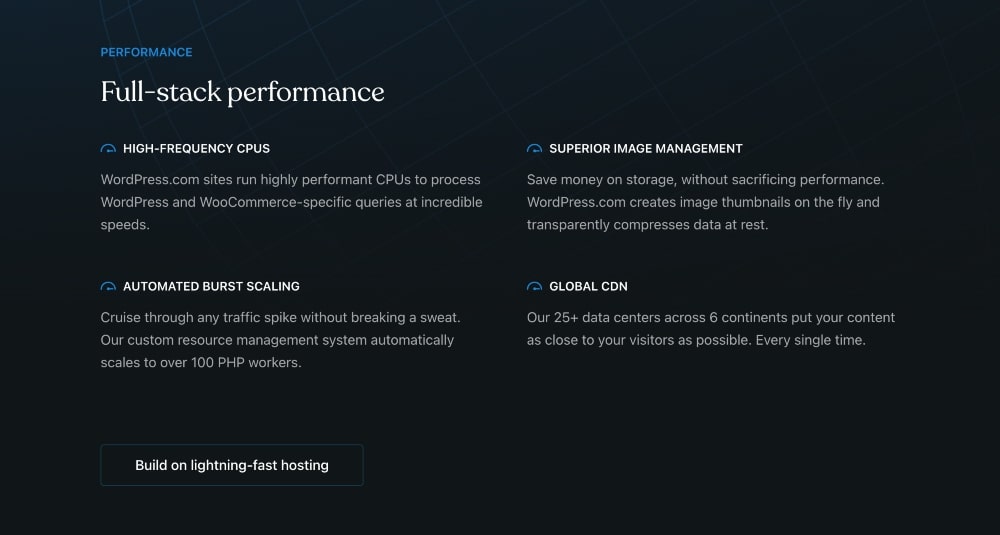Screen dimensions: 1000x535
Task: Click the gauge icon beside Global CDN
Action: pos(534,287)
